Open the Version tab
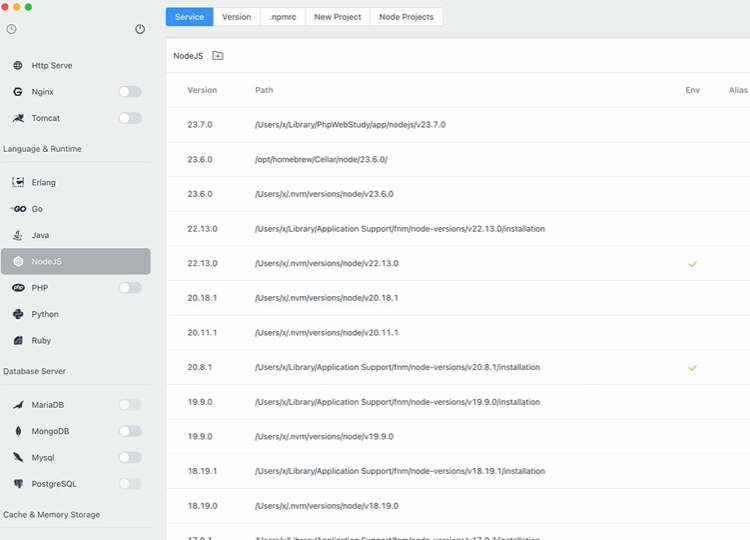Viewport: 750px width, 540px height. 236,17
